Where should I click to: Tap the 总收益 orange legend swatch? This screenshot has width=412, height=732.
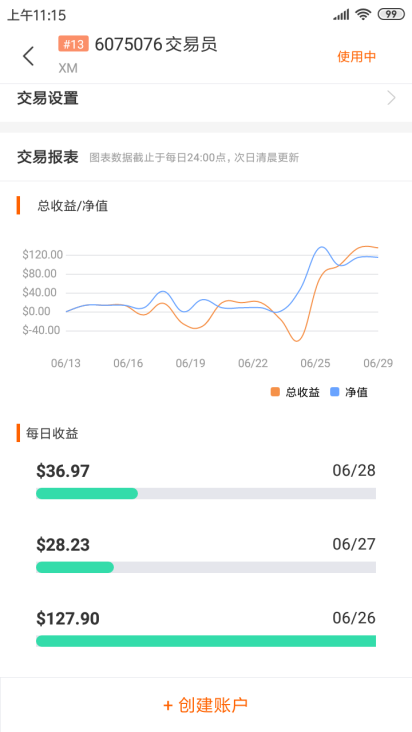click(275, 392)
